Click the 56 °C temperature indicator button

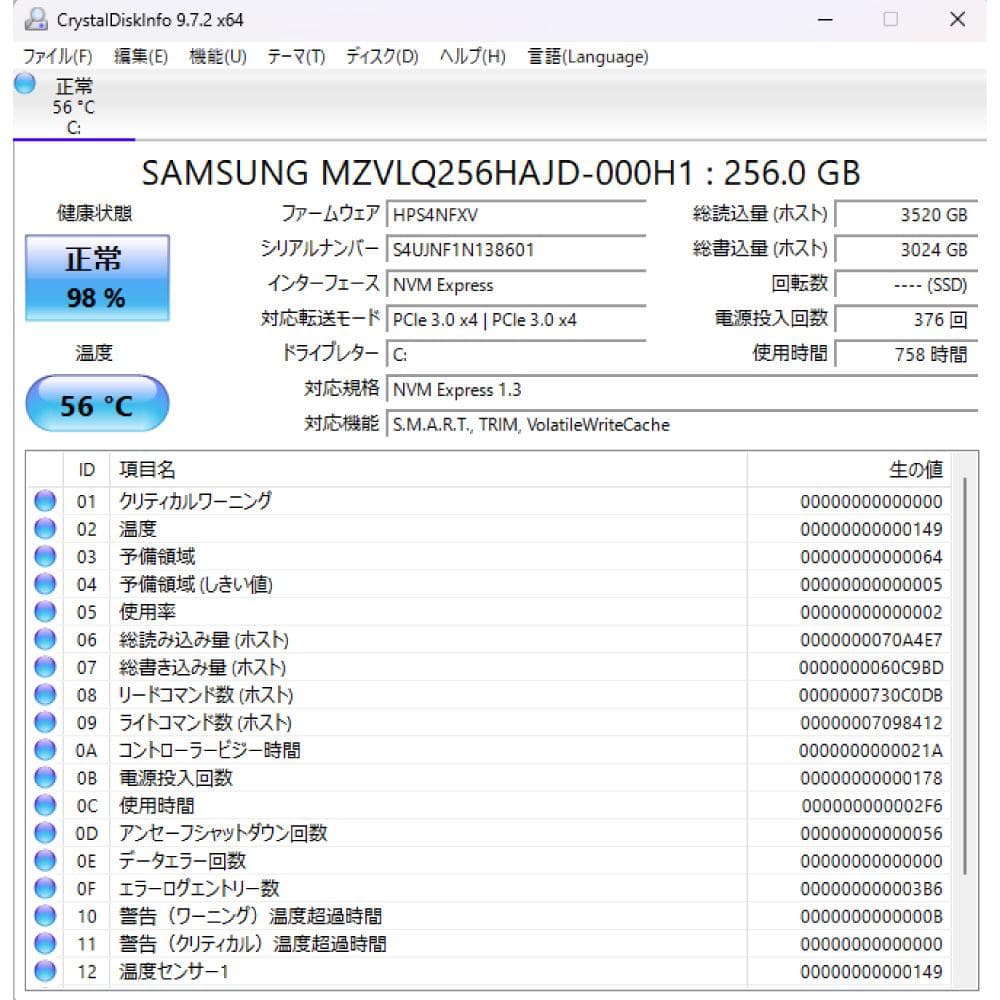click(x=96, y=403)
